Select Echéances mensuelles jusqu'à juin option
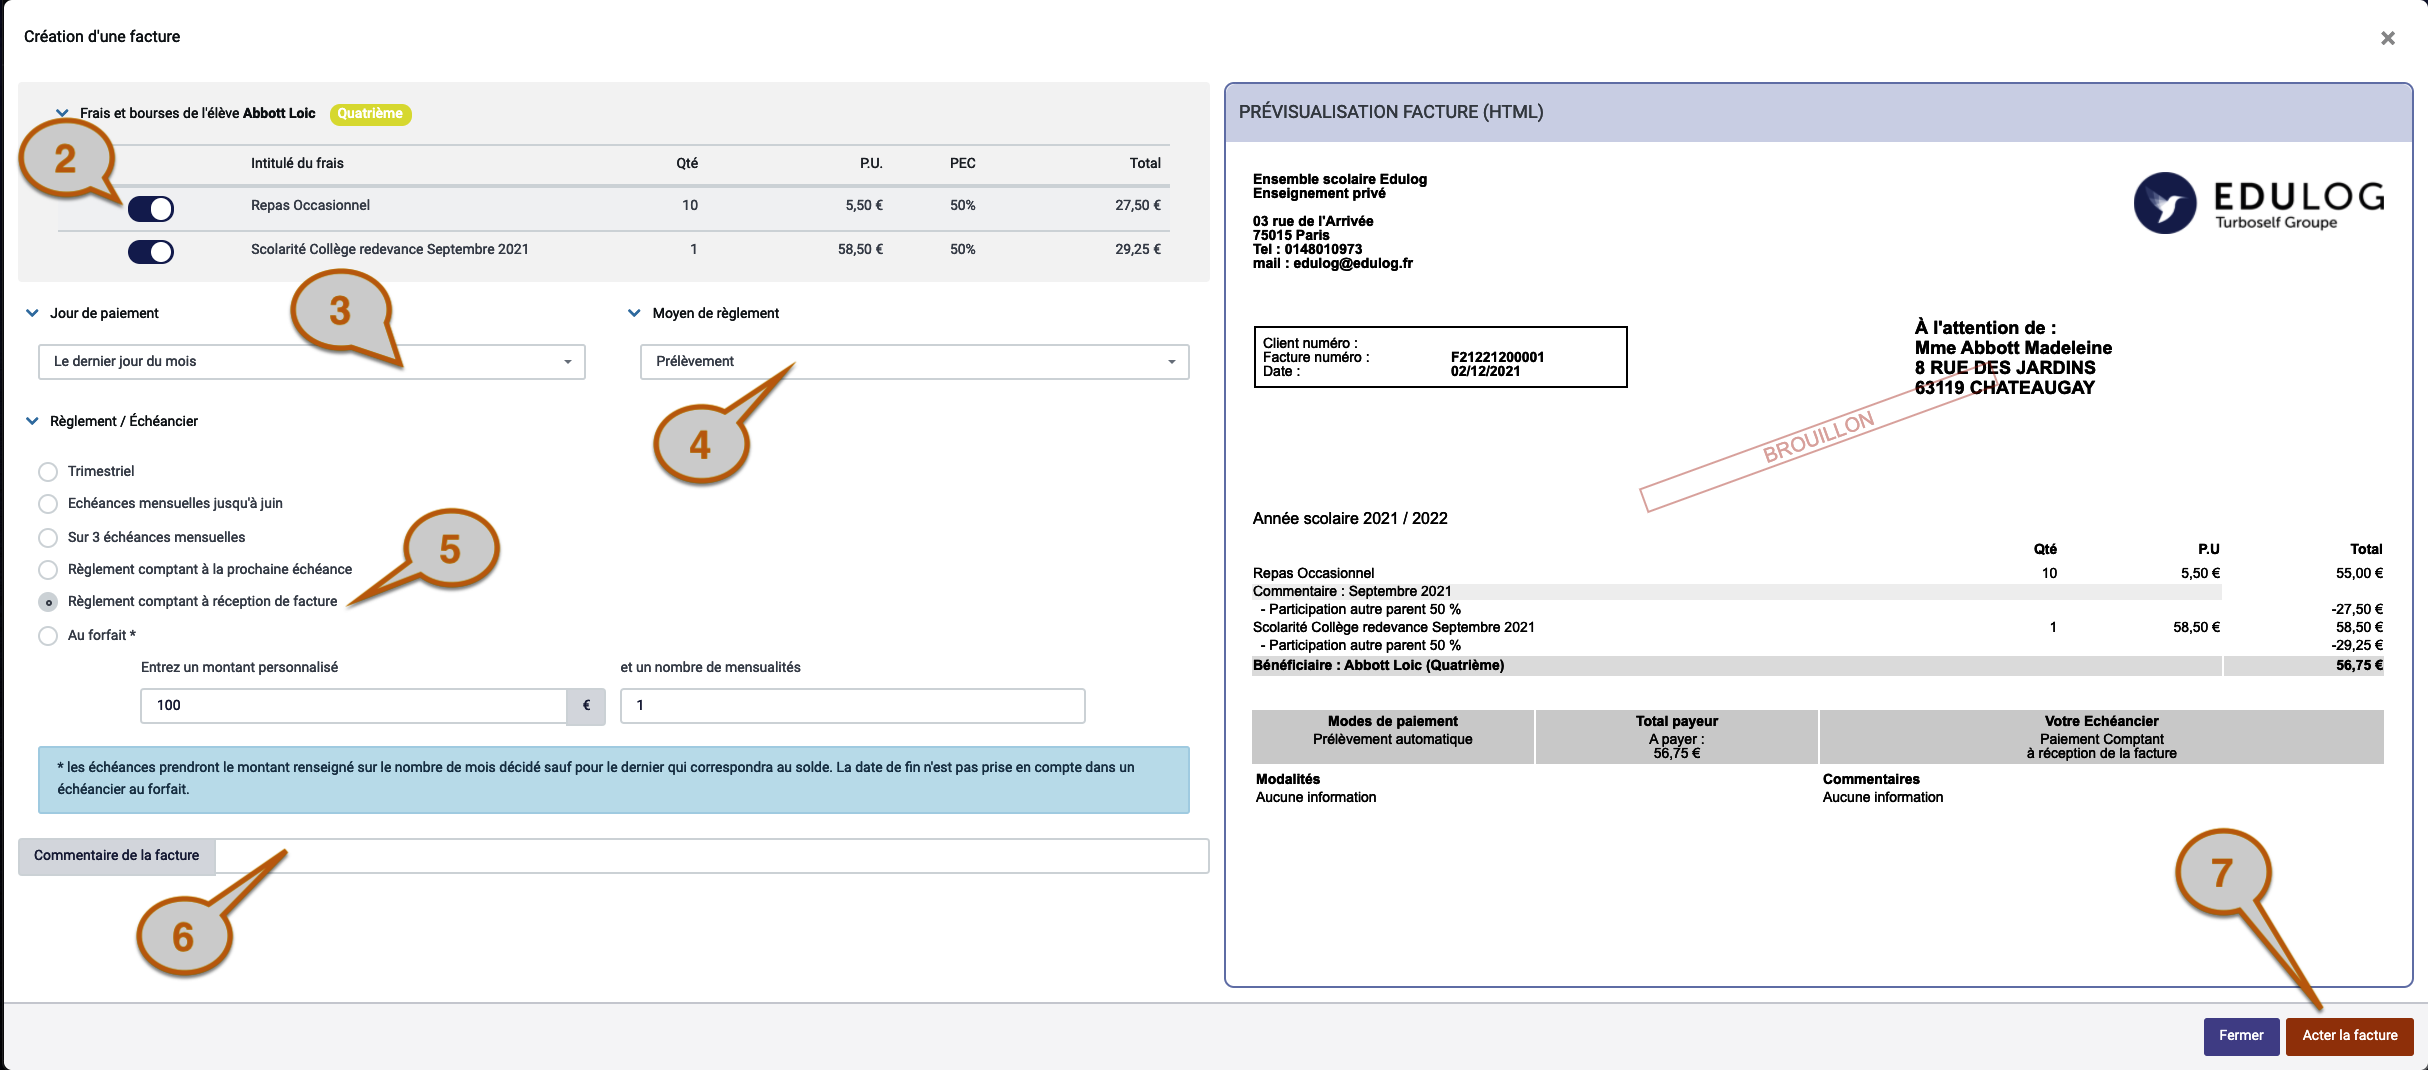 click(x=48, y=503)
